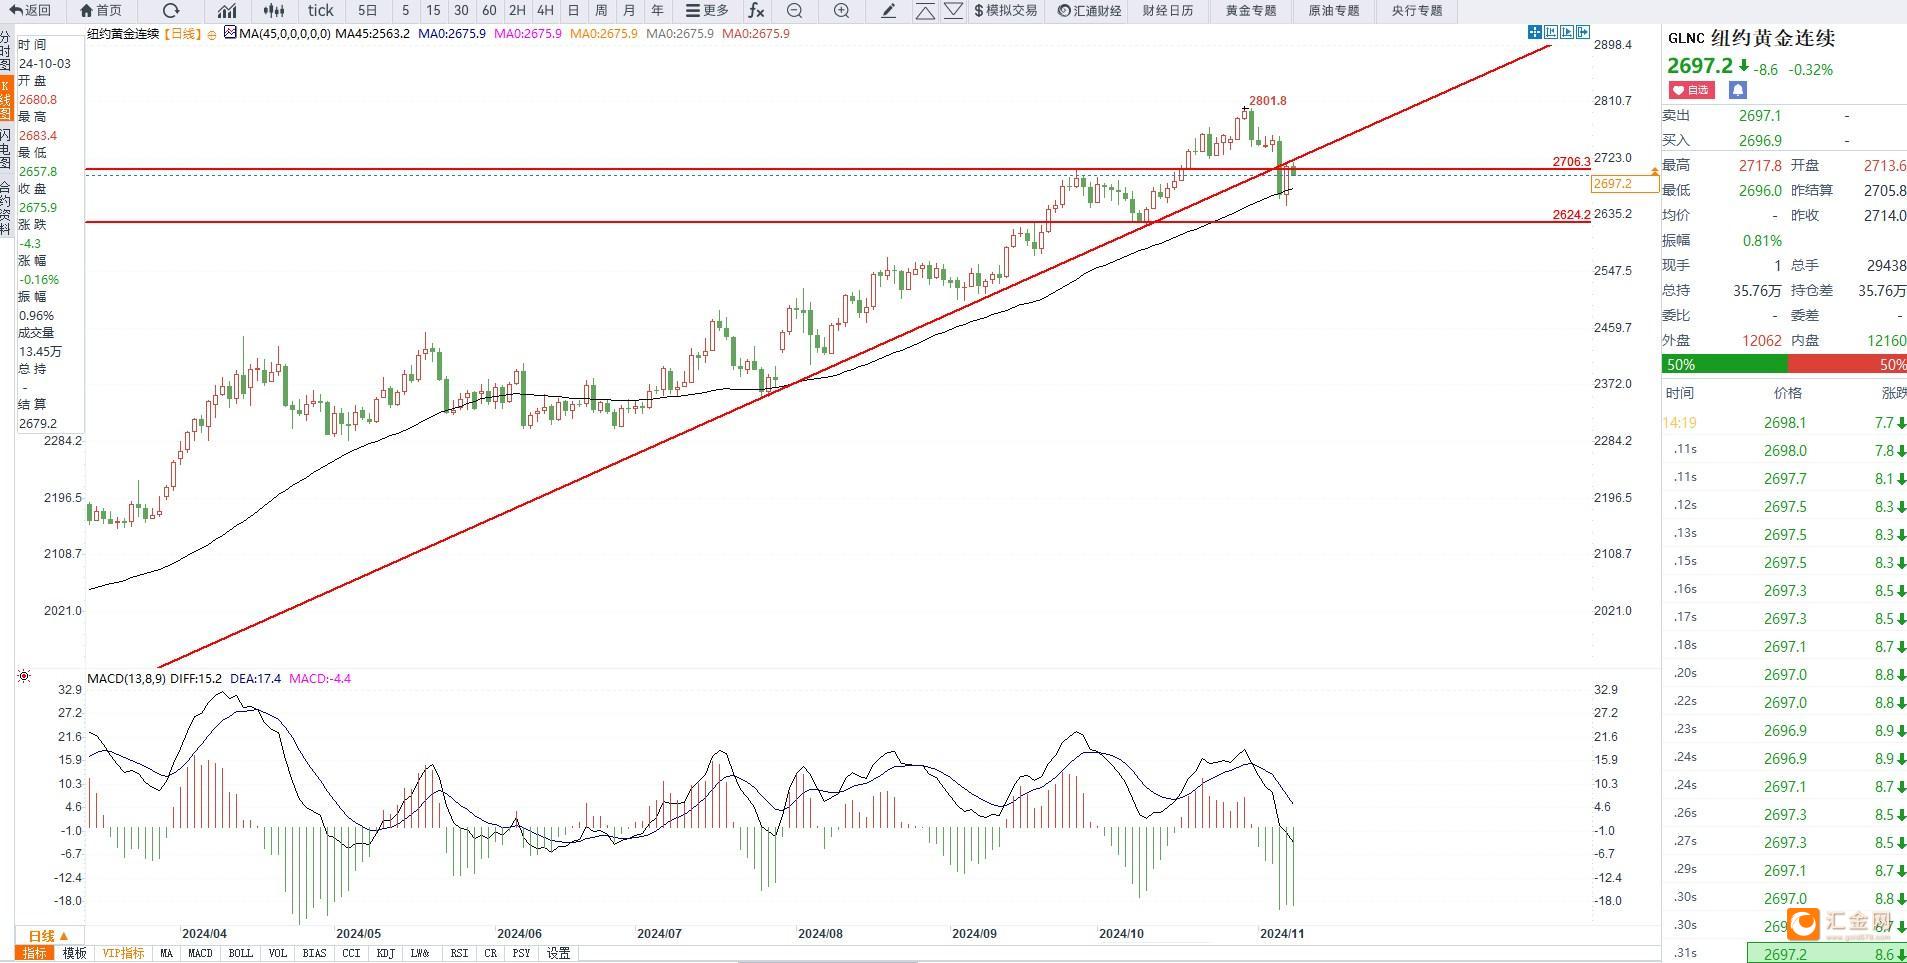Click the 2706.3 horizontal line label

(1571, 162)
